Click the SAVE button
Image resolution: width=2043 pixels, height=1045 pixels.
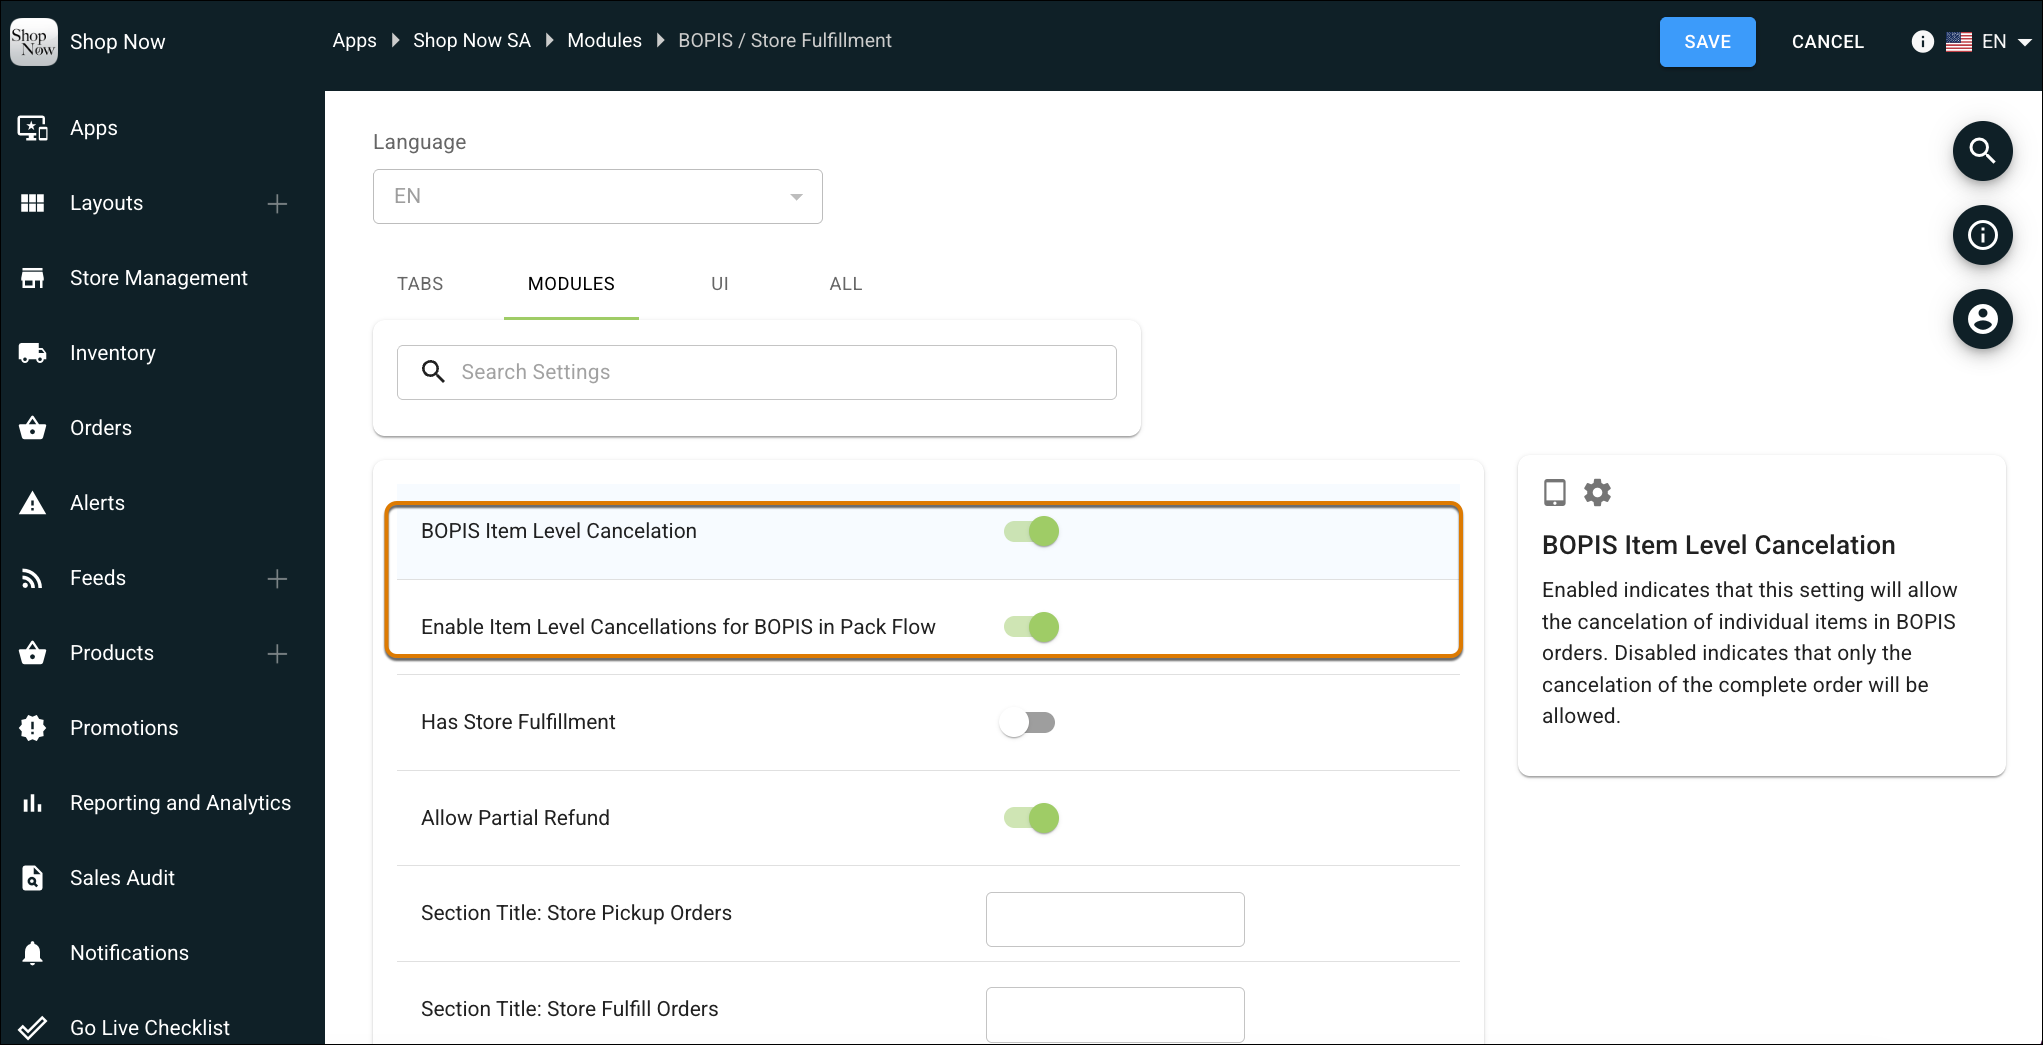tap(1707, 42)
